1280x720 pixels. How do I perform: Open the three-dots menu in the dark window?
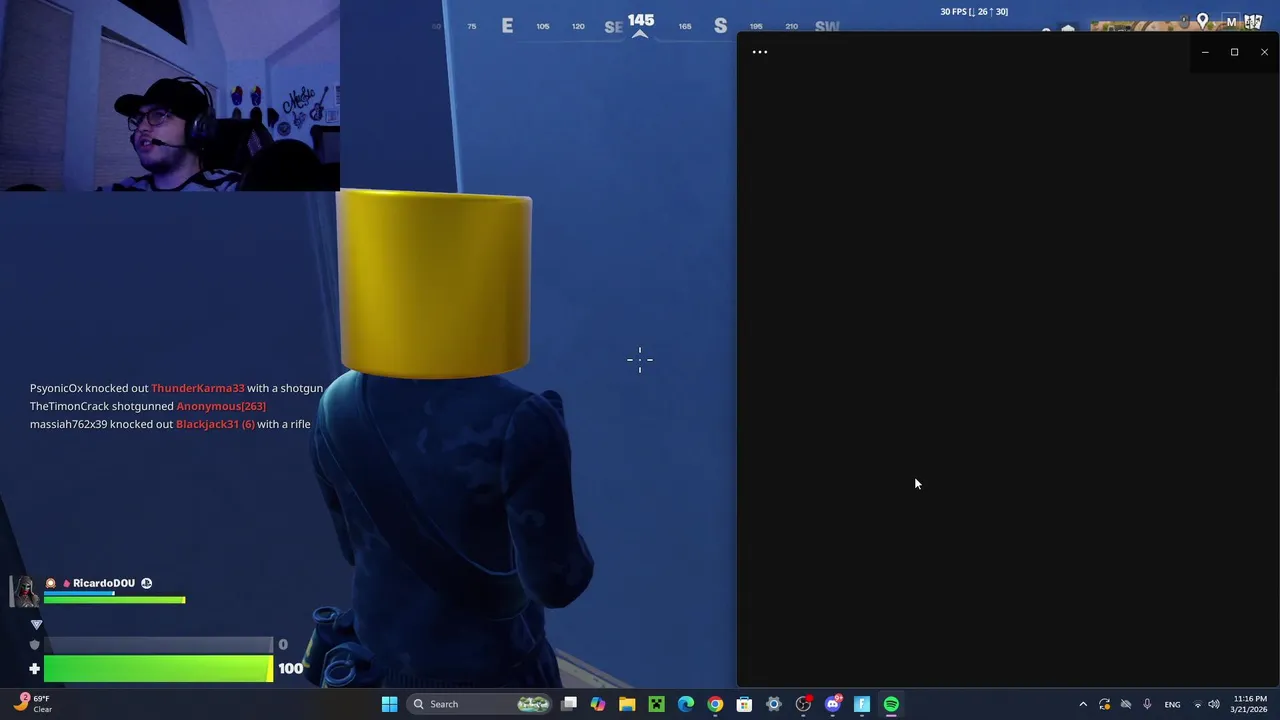click(x=760, y=52)
